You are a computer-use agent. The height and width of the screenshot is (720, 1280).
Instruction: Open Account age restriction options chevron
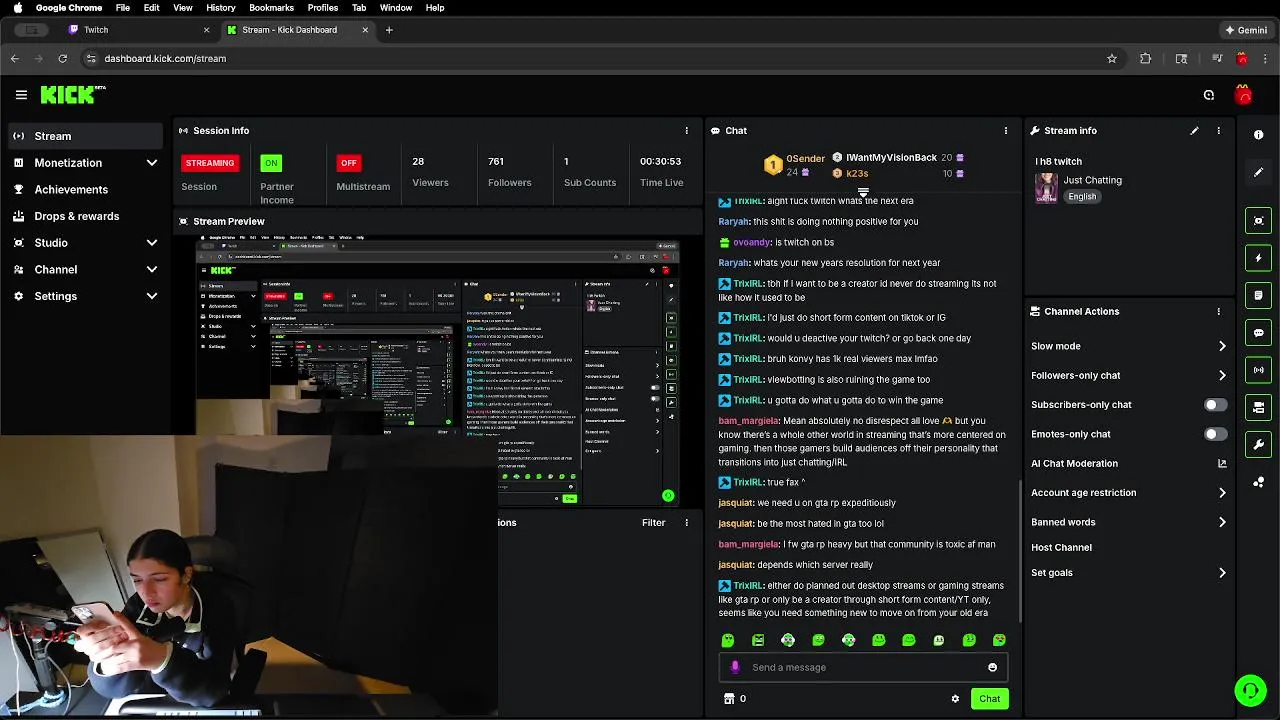1222,493
